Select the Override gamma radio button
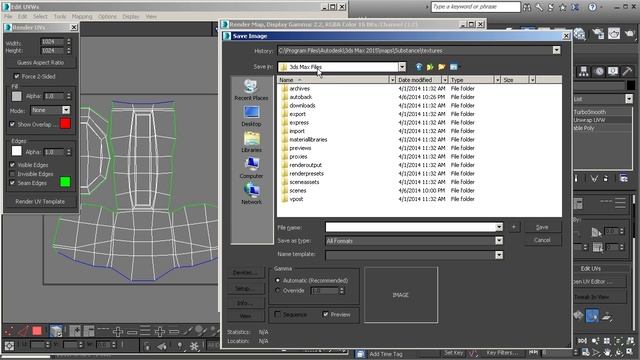The width and height of the screenshot is (640, 360). (278, 291)
